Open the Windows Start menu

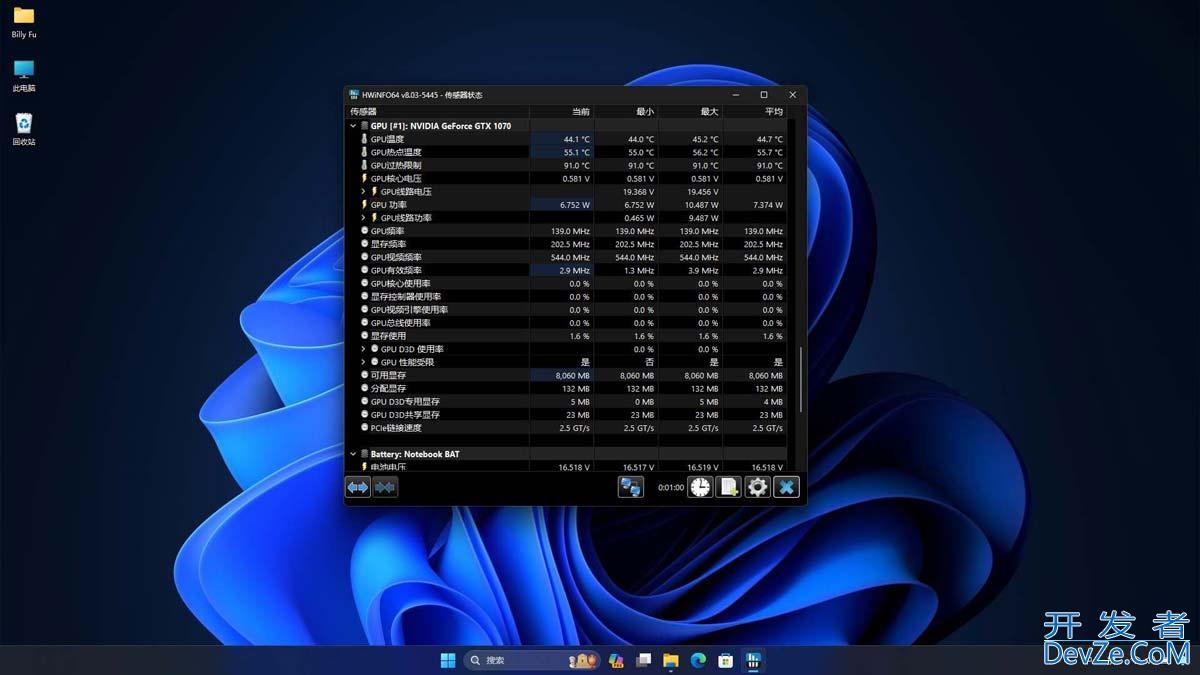point(448,660)
